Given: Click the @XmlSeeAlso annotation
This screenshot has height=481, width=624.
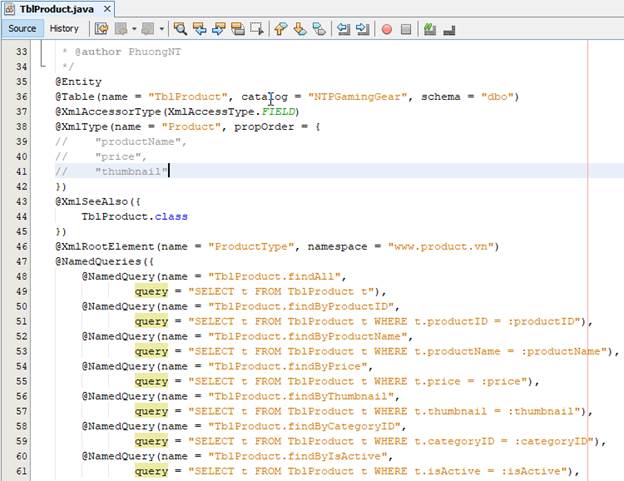Looking at the screenshot, I should [92, 201].
